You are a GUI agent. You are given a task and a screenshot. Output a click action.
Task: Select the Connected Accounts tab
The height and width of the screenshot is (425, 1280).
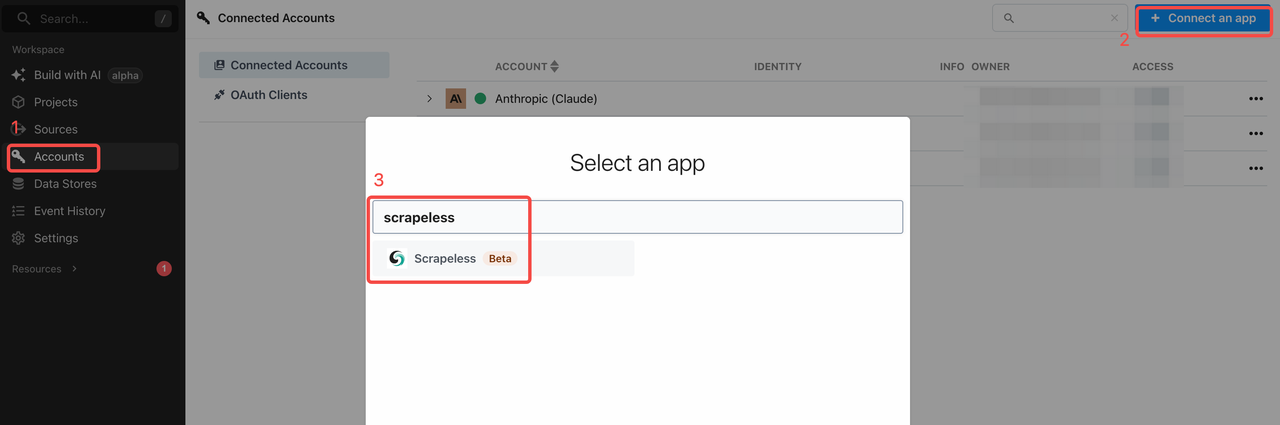pos(294,65)
